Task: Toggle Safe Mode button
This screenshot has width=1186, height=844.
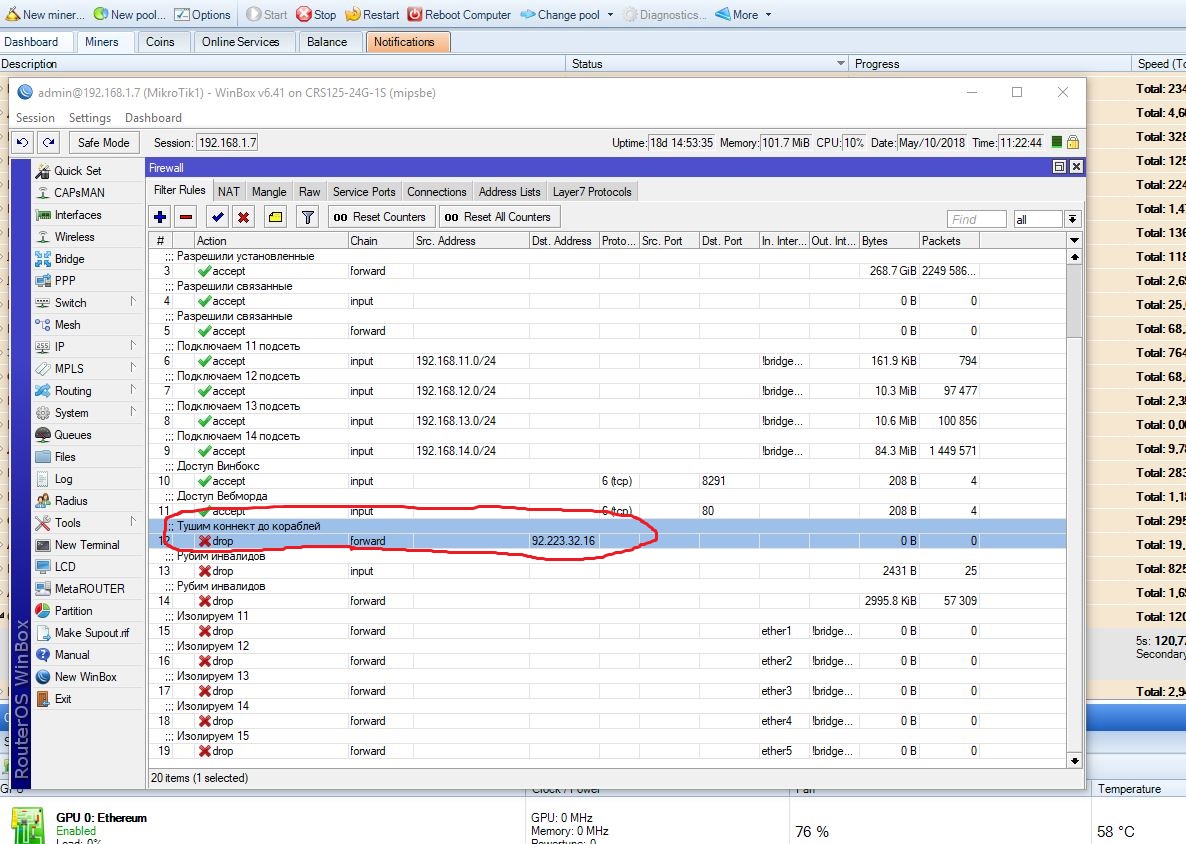Action: (103, 142)
